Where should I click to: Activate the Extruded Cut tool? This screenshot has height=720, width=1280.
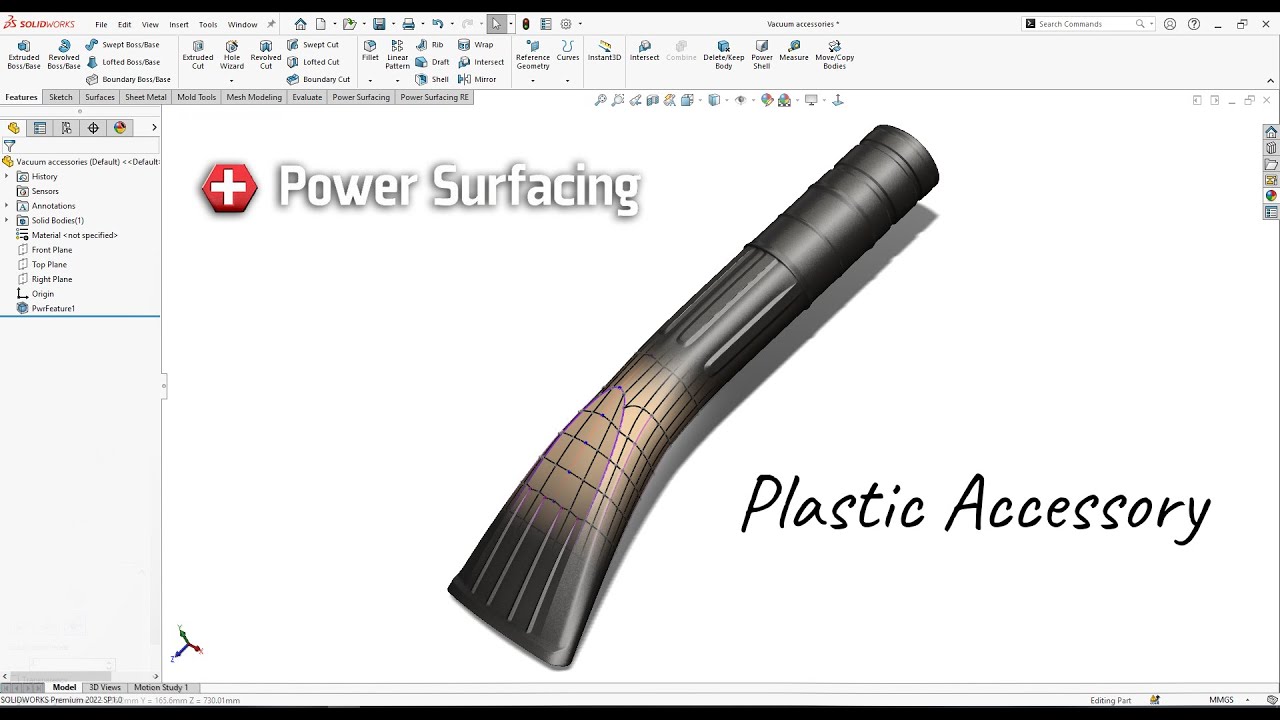(198, 54)
